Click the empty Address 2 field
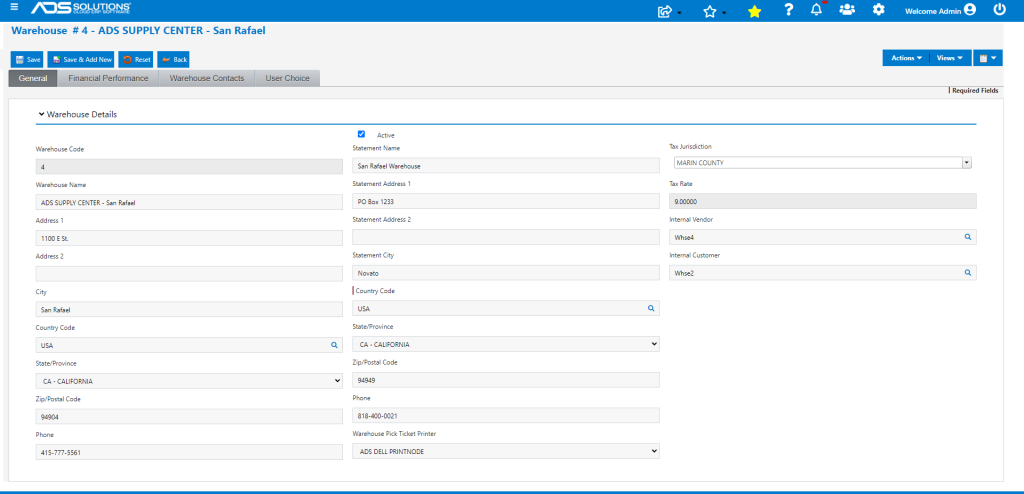The width and height of the screenshot is (1024, 494). tap(189, 274)
